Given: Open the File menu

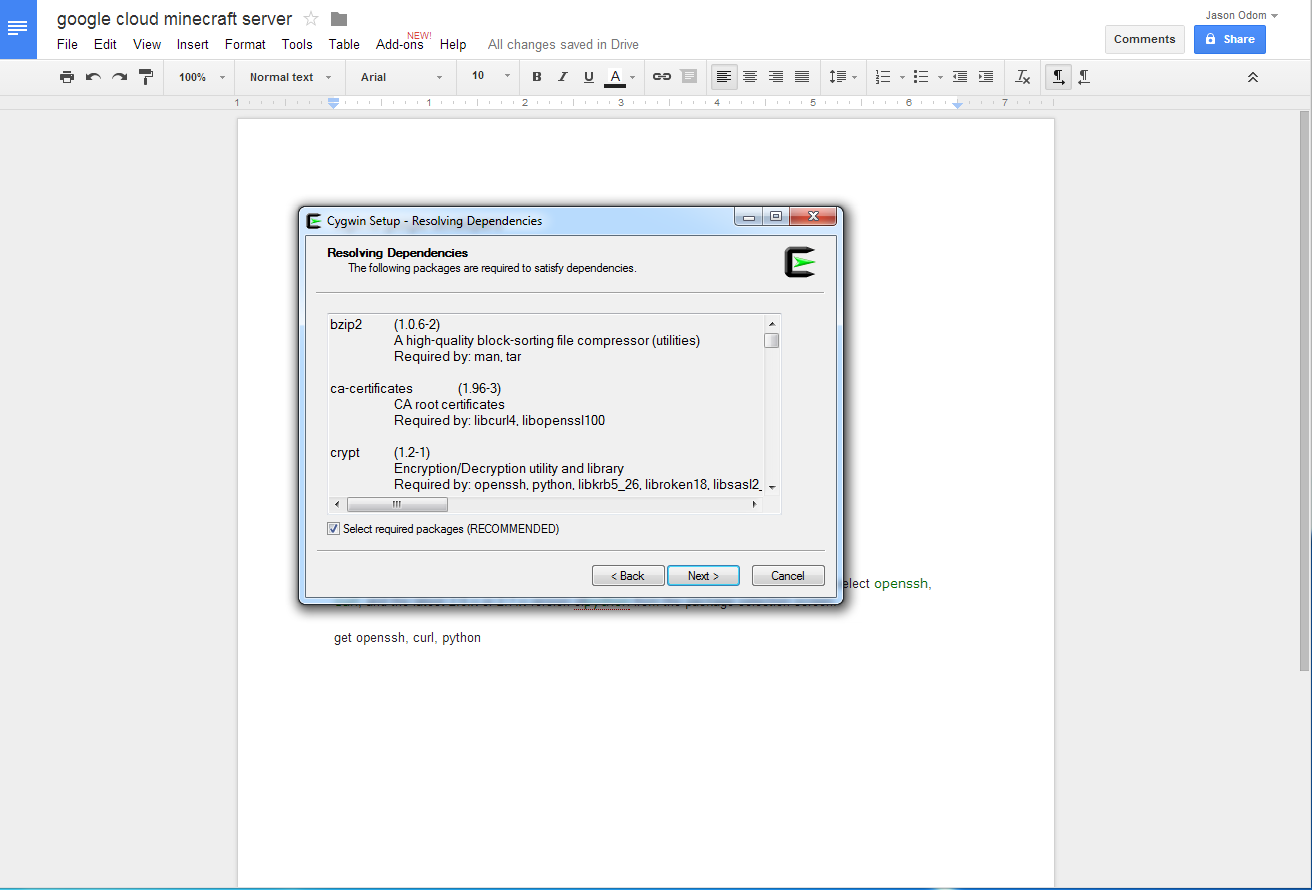Looking at the screenshot, I should click(67, 44).
